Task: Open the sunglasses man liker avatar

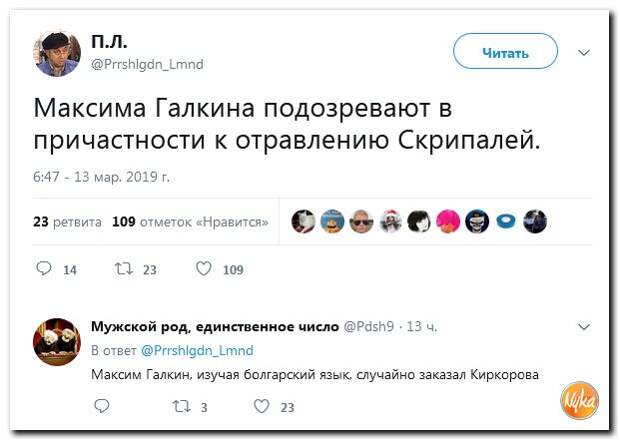Action: coord(361,221)
